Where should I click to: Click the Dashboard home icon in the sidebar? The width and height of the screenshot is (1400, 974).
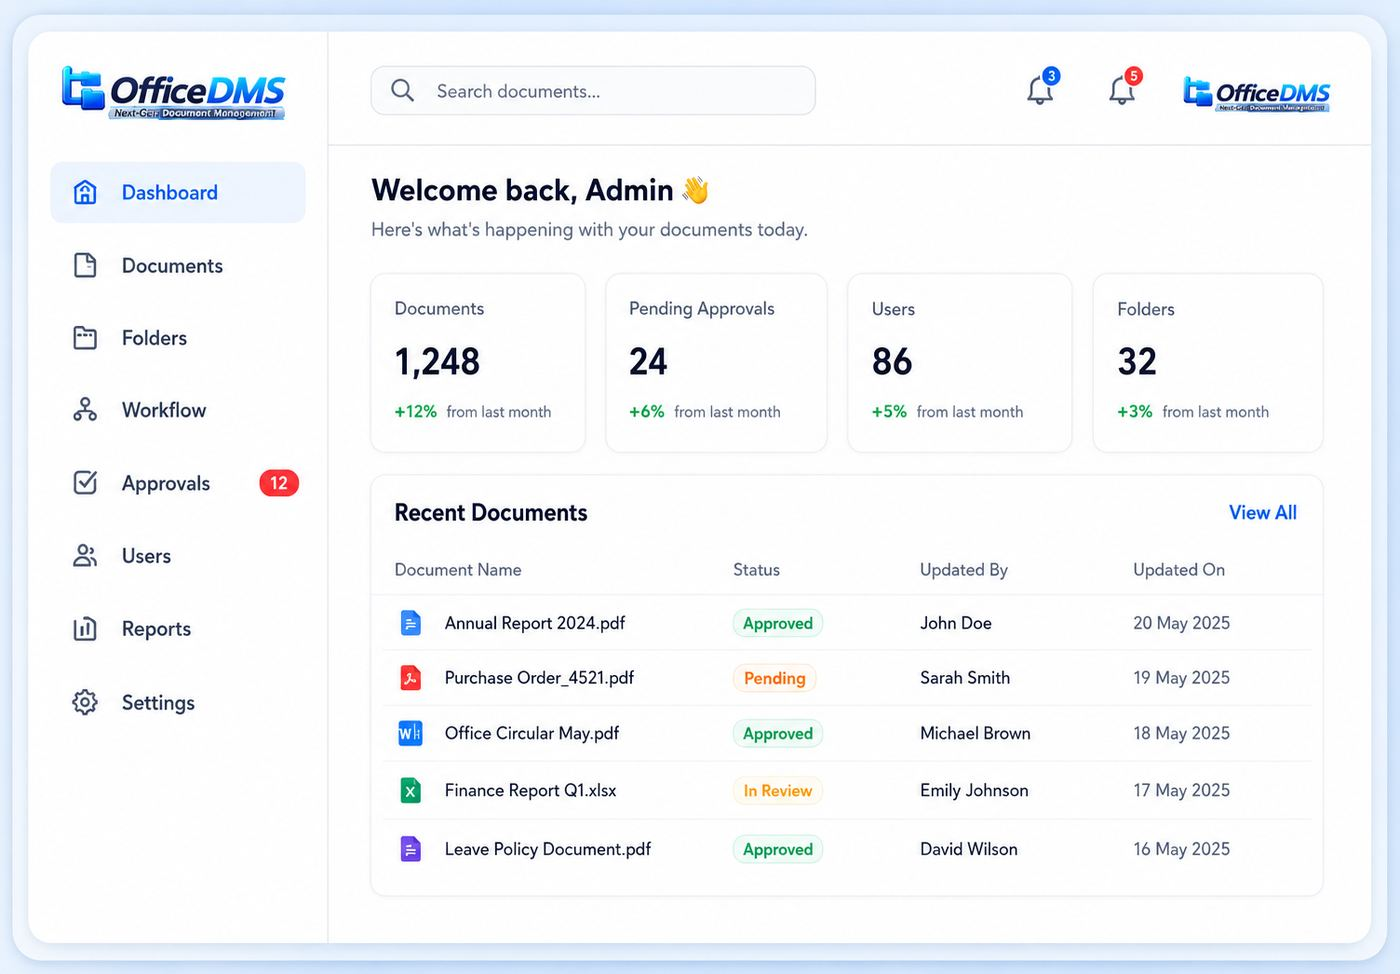(85, 192)
